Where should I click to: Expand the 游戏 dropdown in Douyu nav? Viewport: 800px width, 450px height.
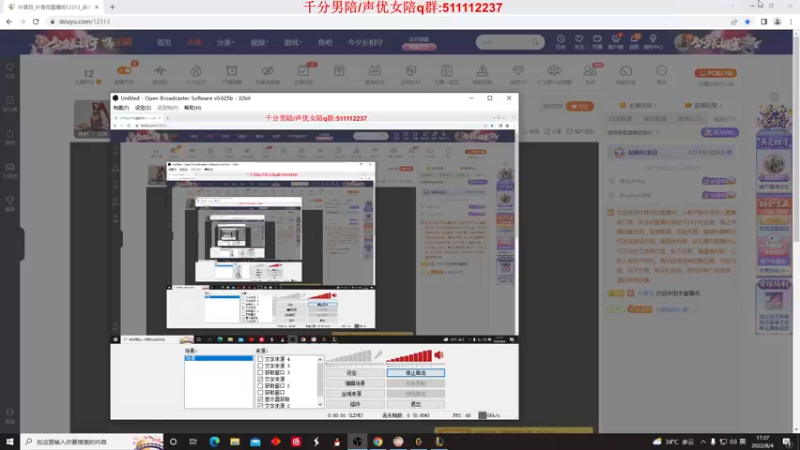coord(293,42)
